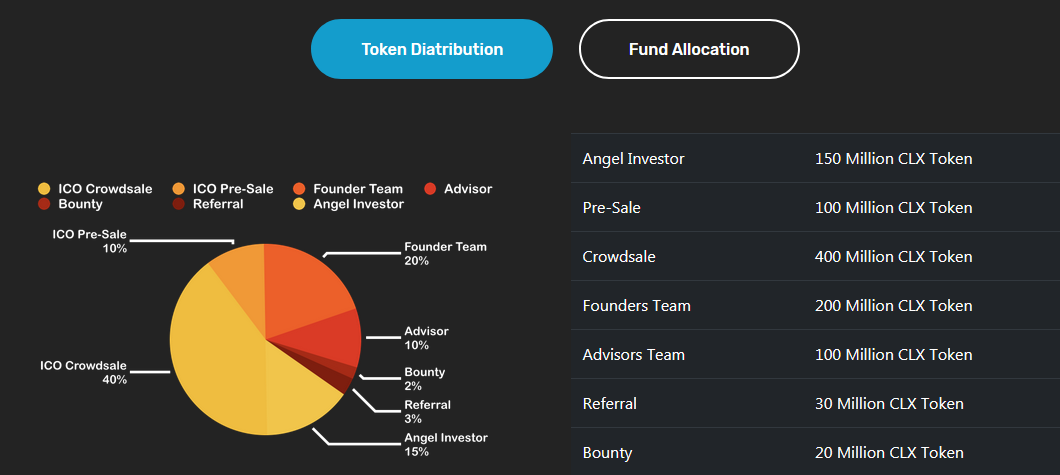Switch to the Fund Allocation tab
This screenshot has height=475, width=1060.
point(689,49)
